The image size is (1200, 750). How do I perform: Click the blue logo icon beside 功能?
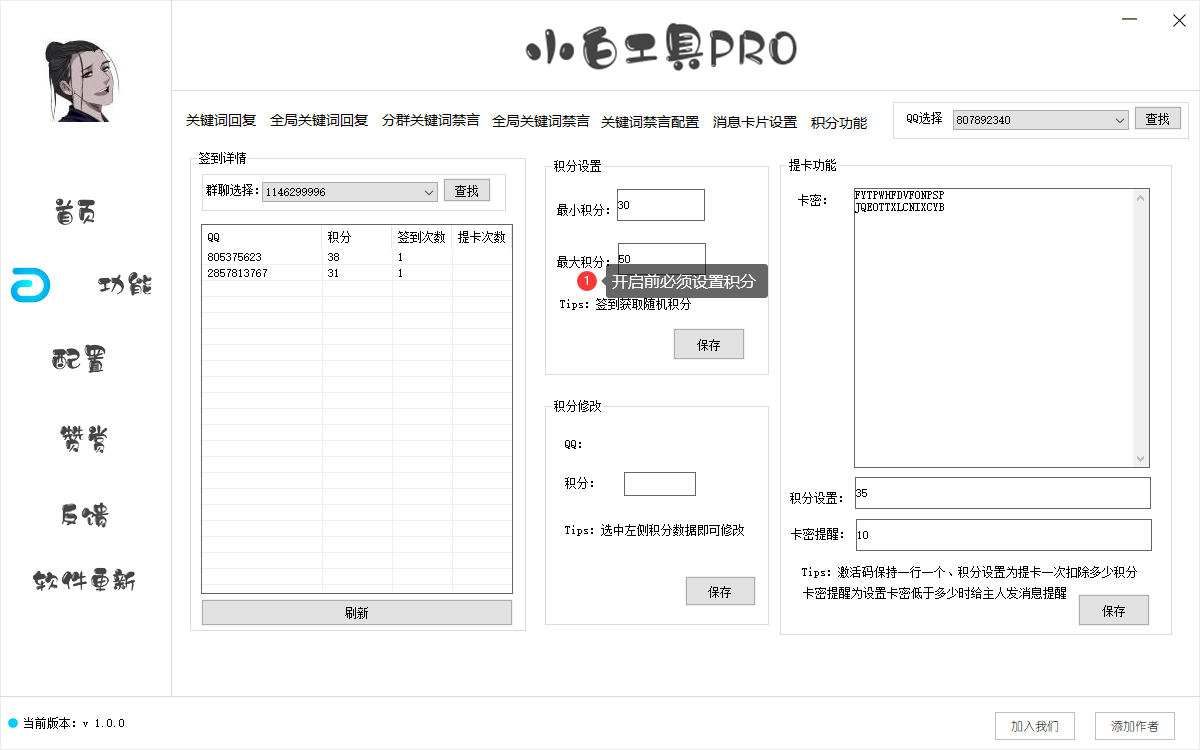point(29,283)
